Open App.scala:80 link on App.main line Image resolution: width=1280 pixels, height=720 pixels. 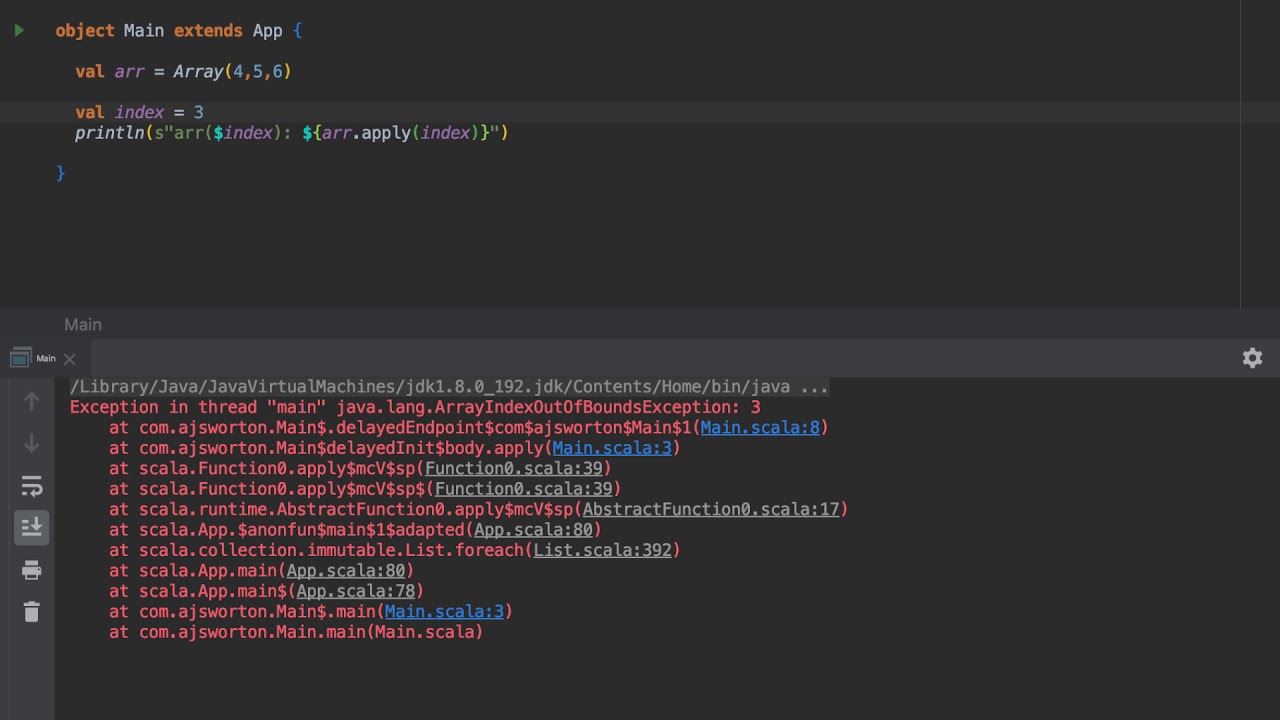pos(346,571)
